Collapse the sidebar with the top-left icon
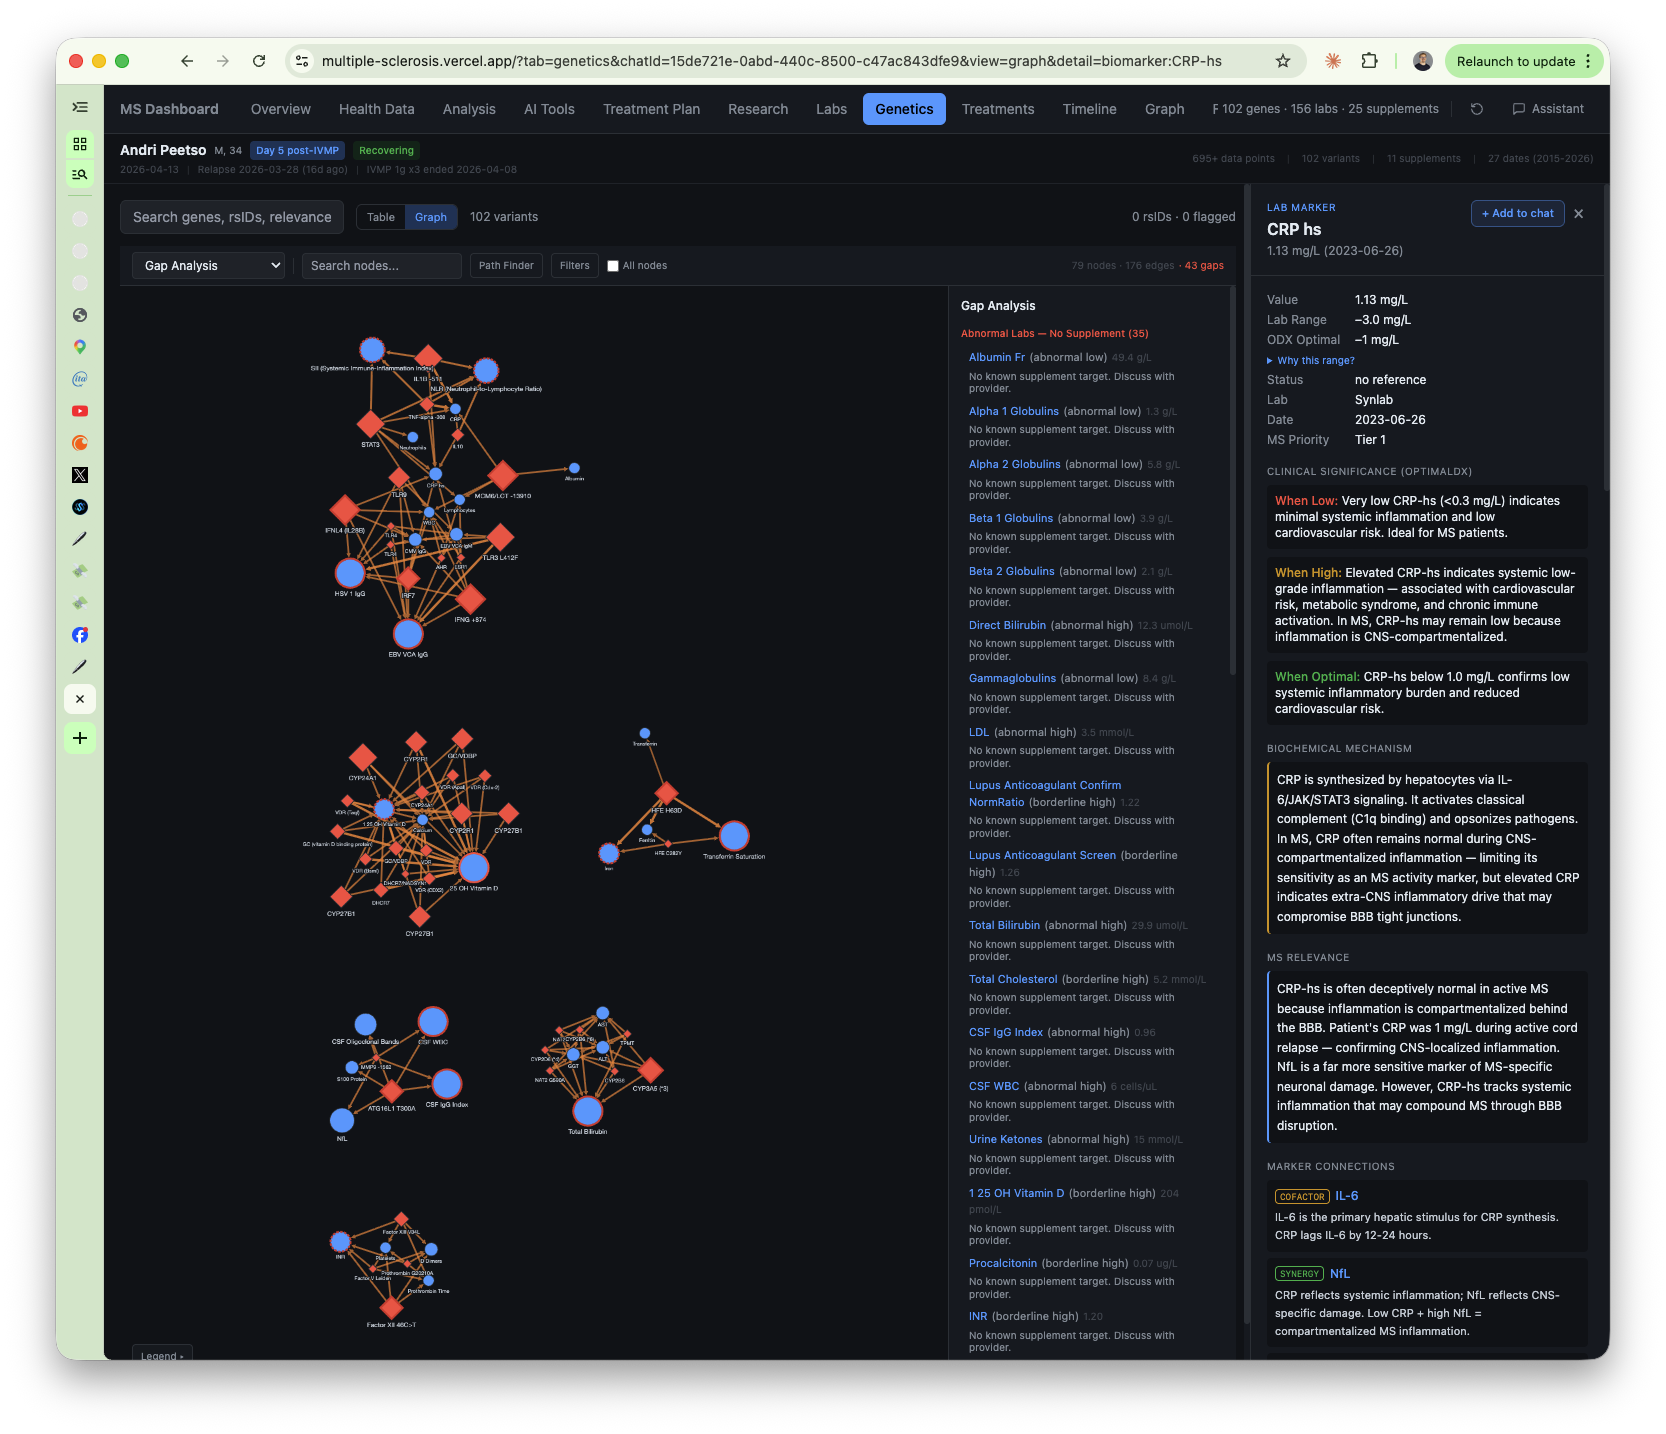This screenshot has width=1666, height=1434. coord(80,107)
